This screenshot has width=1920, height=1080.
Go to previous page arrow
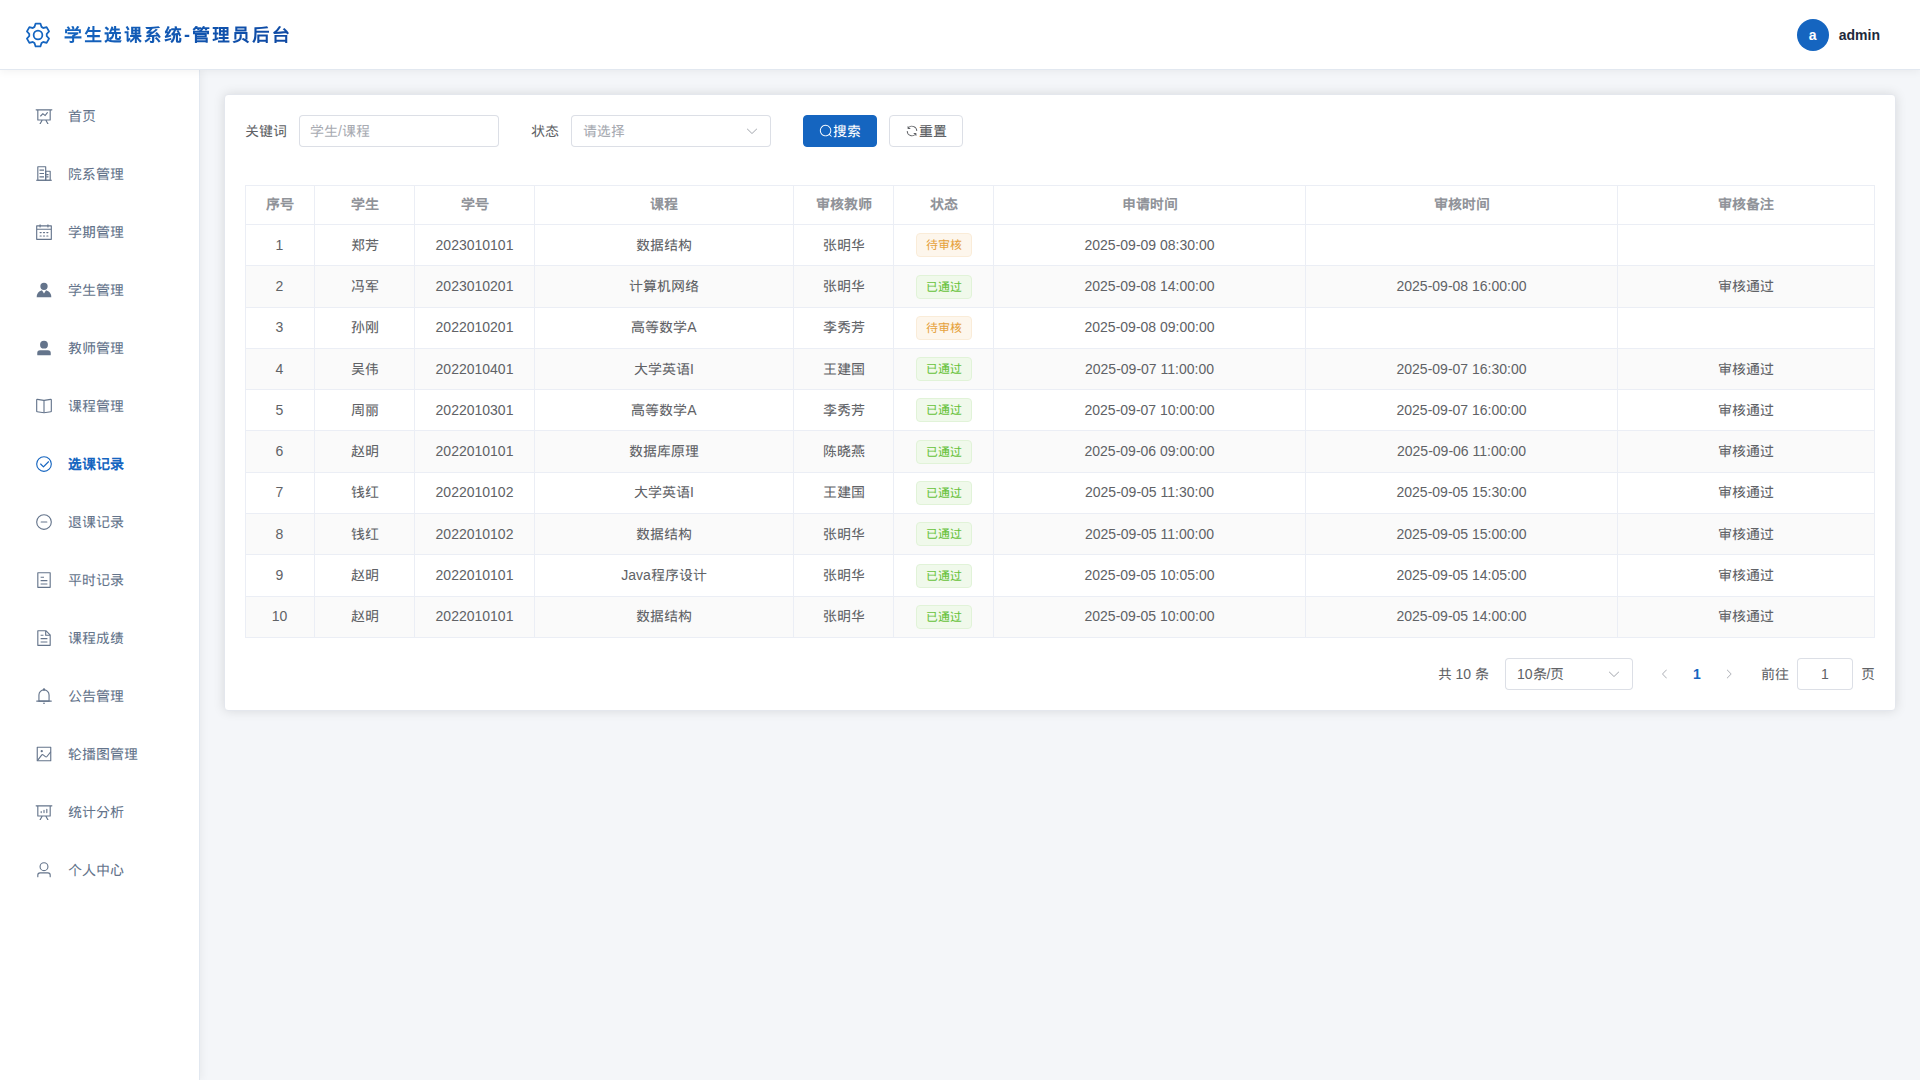[1665, 674]
